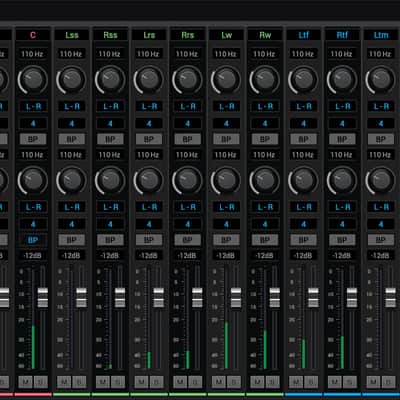Open first-filter L-R dropdown on Lss channel
Image resolution: width=400 pixels, height=400 pixels.
point(72,107)
